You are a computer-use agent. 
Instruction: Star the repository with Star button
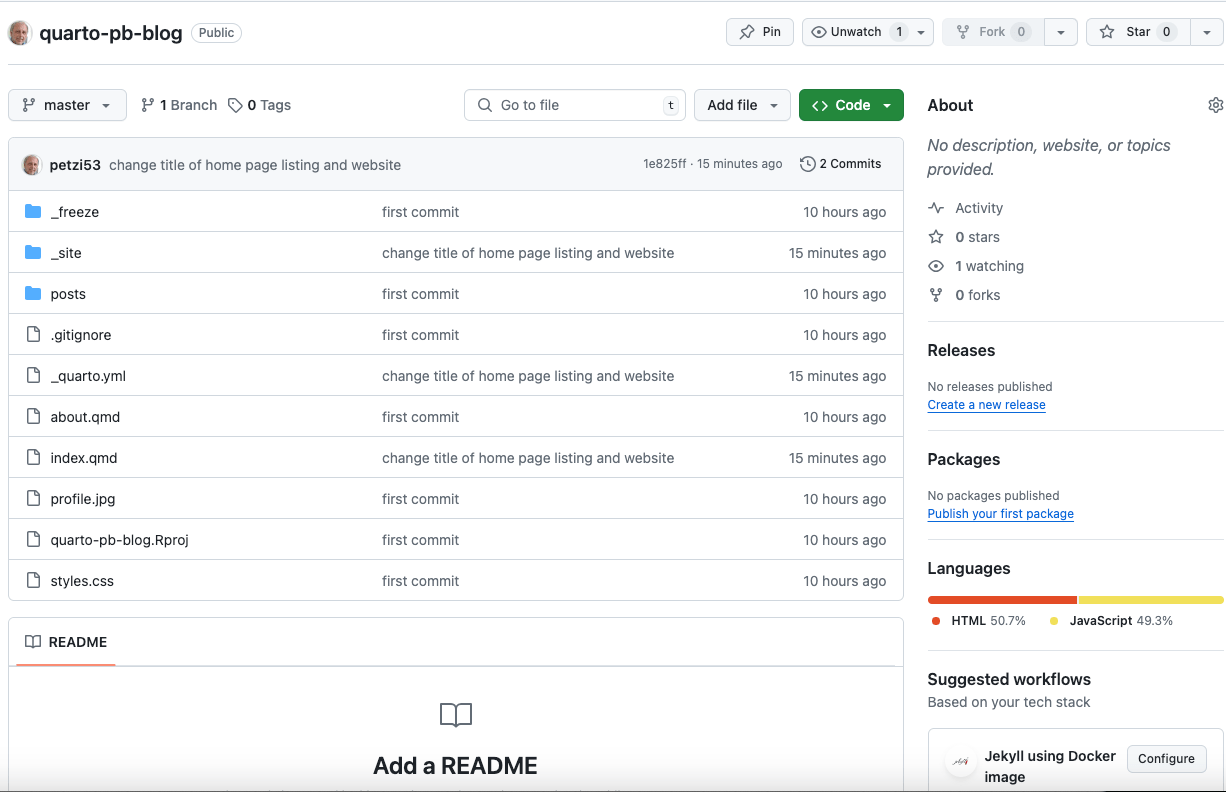1138,32
